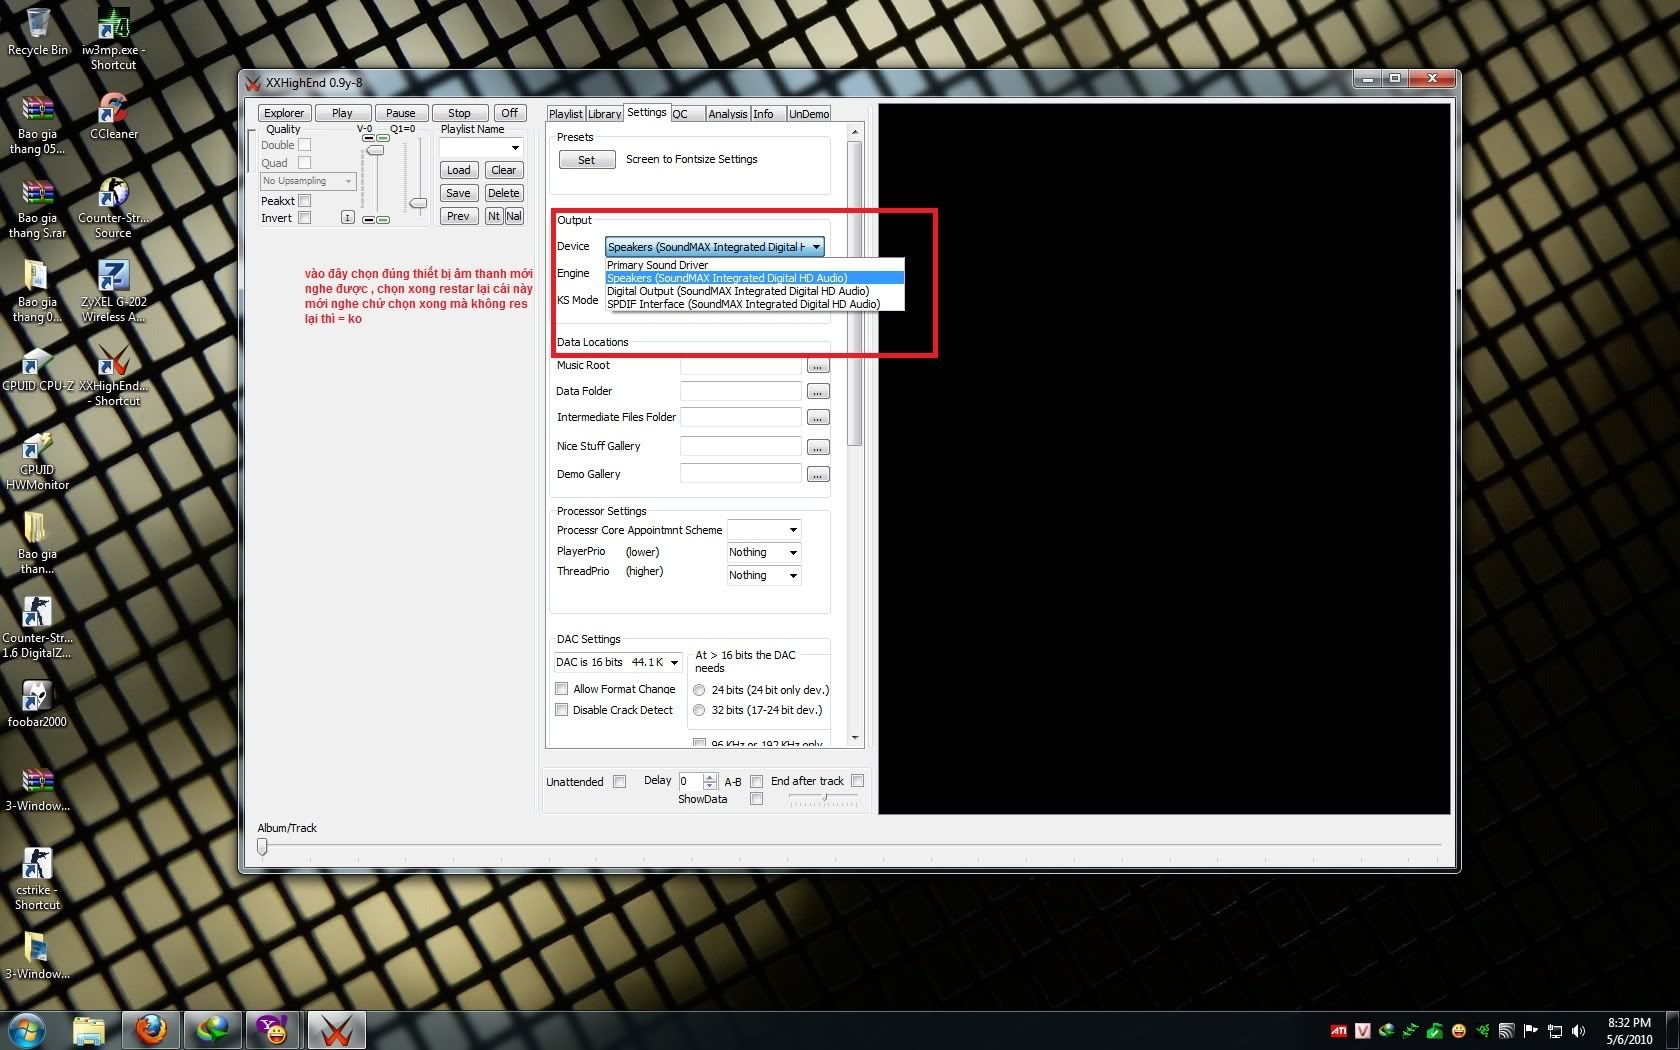The height and width of the screenshot is (1050, 1680).
Task: Launch Firefox from the taskbar
Action: click(x=151, y=1030)
